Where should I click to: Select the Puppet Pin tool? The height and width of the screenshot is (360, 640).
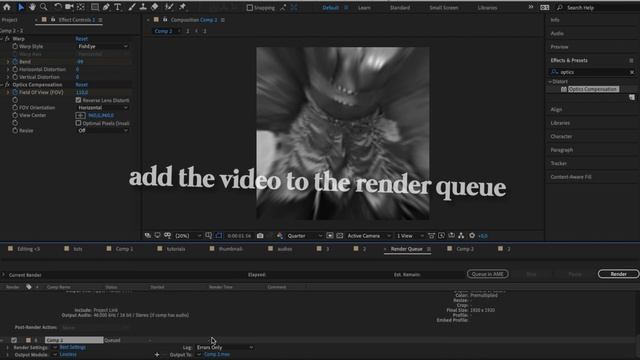tap(182, 7)
